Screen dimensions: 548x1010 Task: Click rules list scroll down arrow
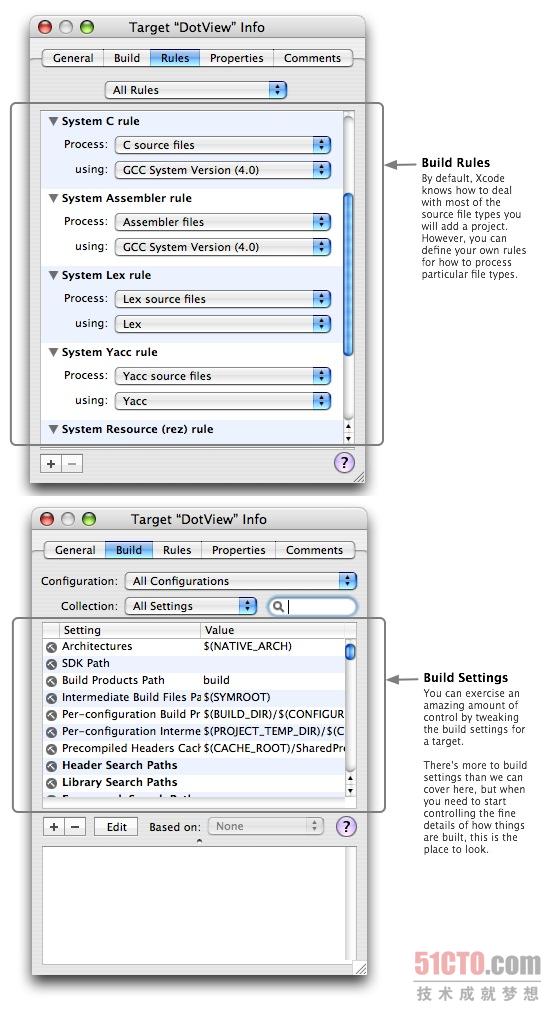348,438
